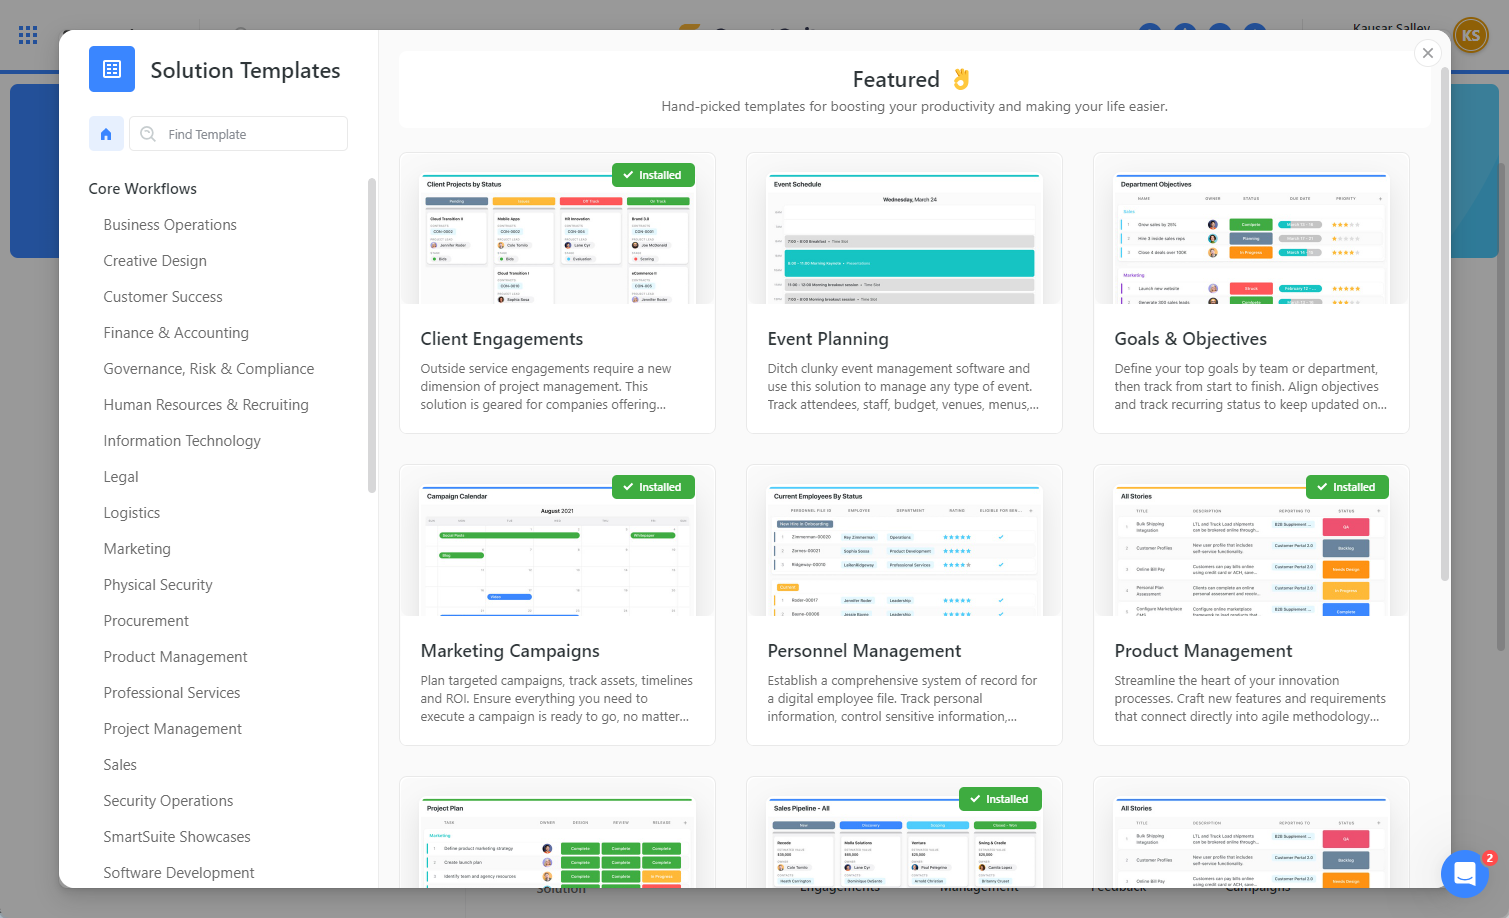The height and width of the screenshot is (918, 1509).
Task: Click the category sidebar scrollbar
Action: click(372, 335)
